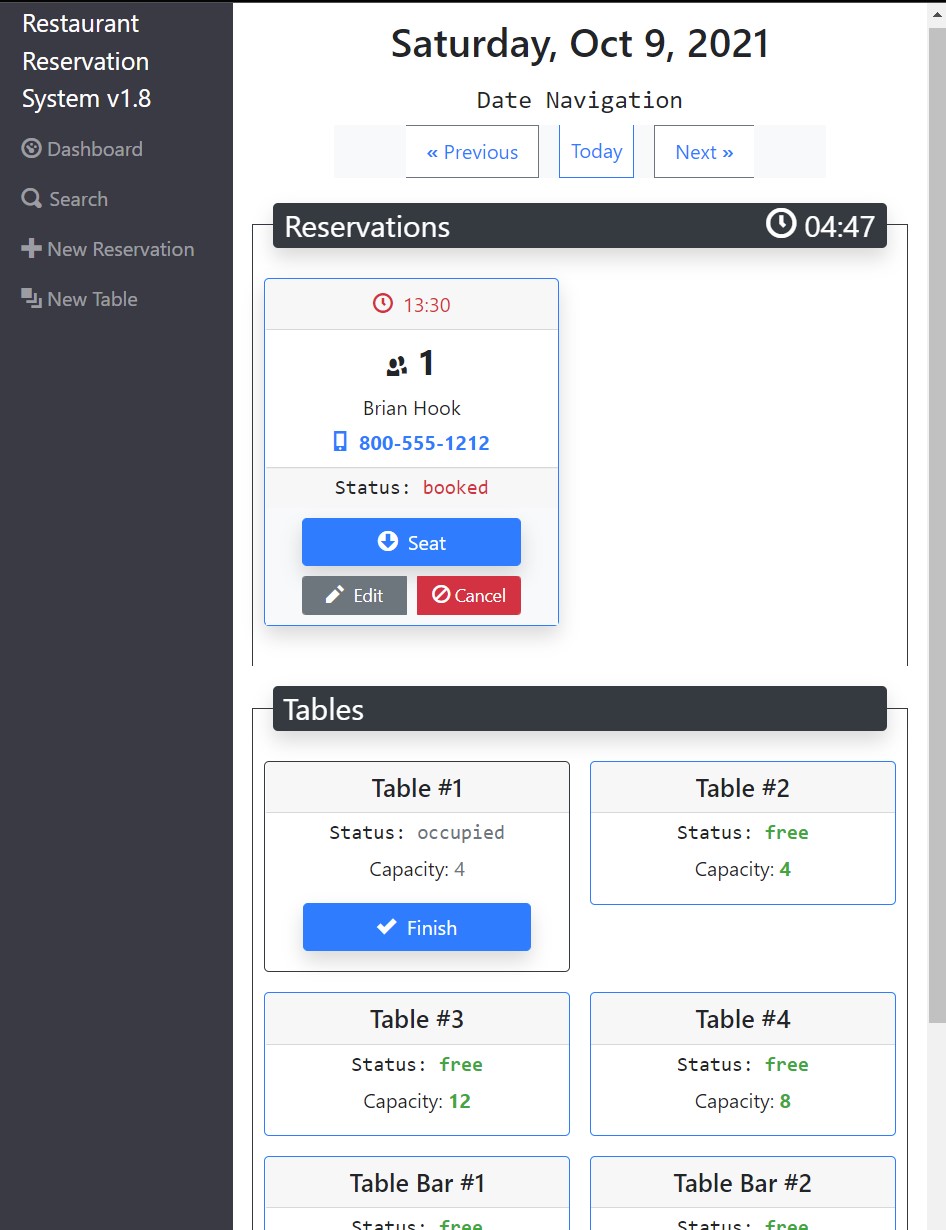This screenshot has width=946, height=1230.
Task: Click the checkmark icon on Finish button
Action: tap(386, 927)
